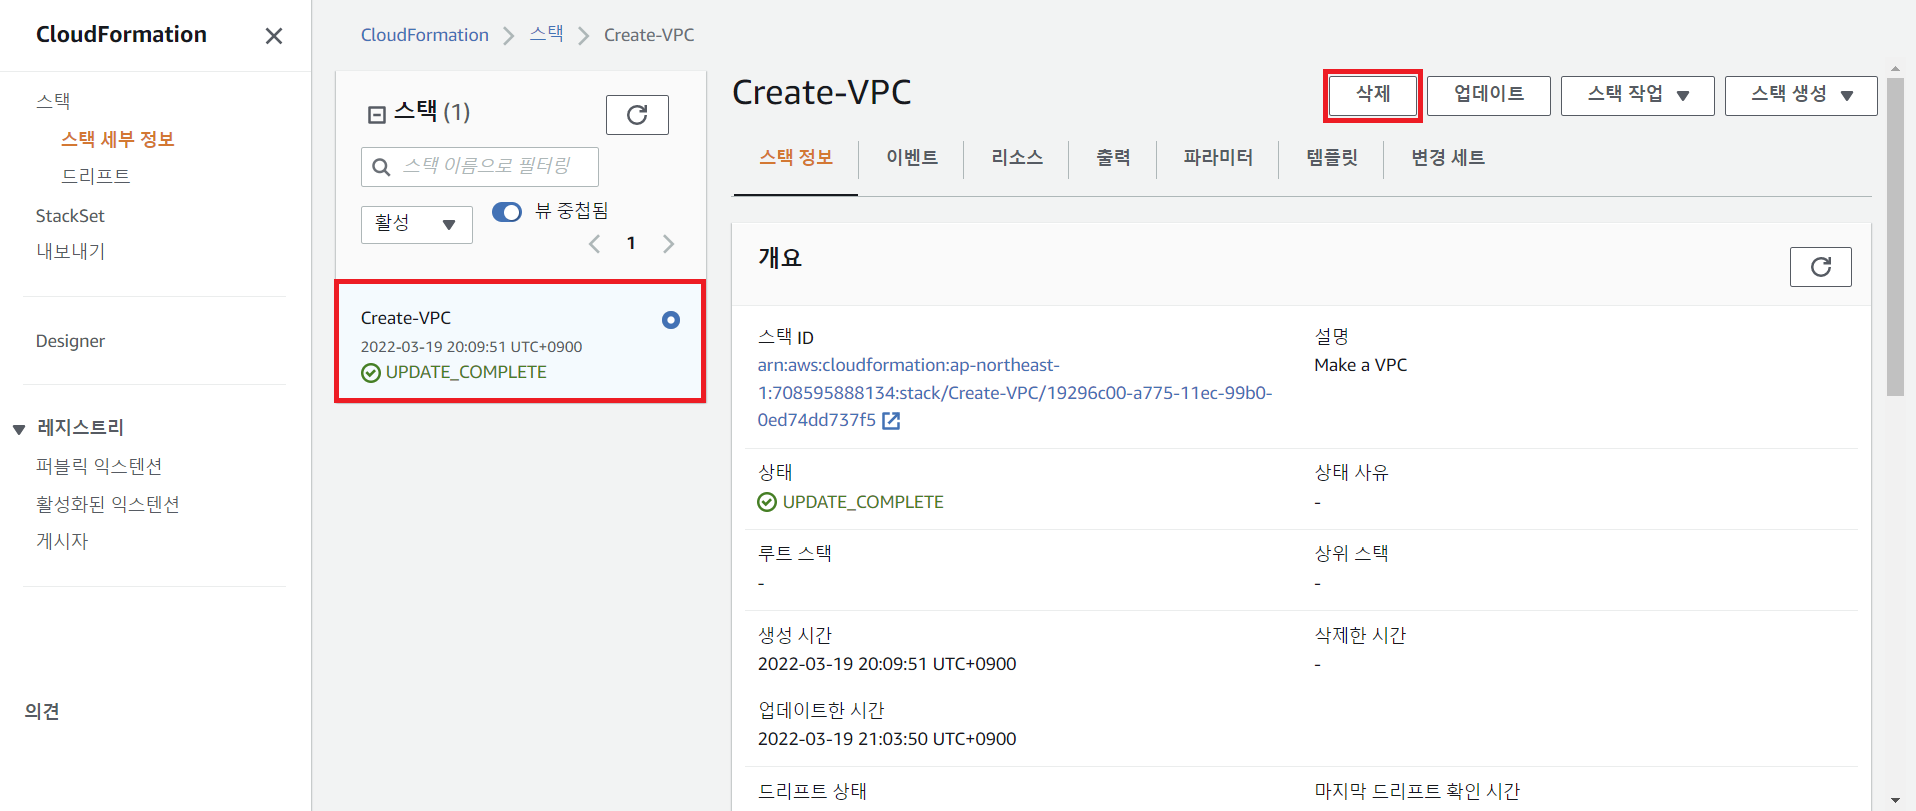This screenshot has height=811, width=1916.
Task: Click creation time 2022-03-19 20:09:51 in overview
Action: pyautogui.click(x=887, y=664)
